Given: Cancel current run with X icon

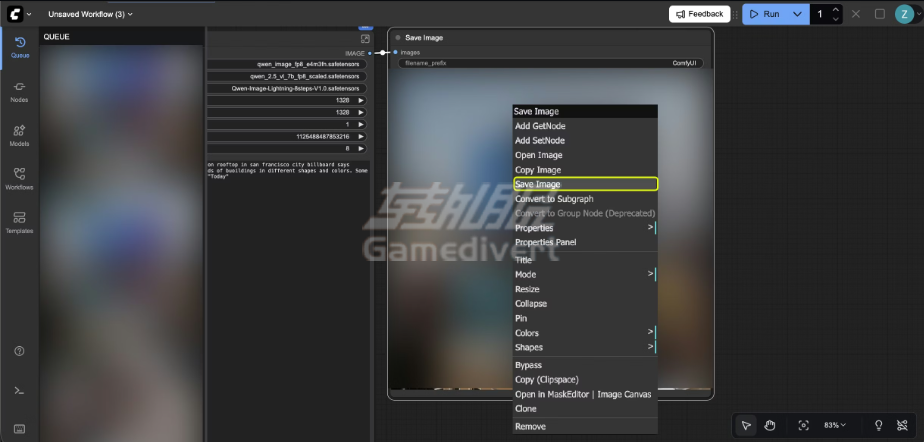Looking at the screenshot, I should pos(856,14).
